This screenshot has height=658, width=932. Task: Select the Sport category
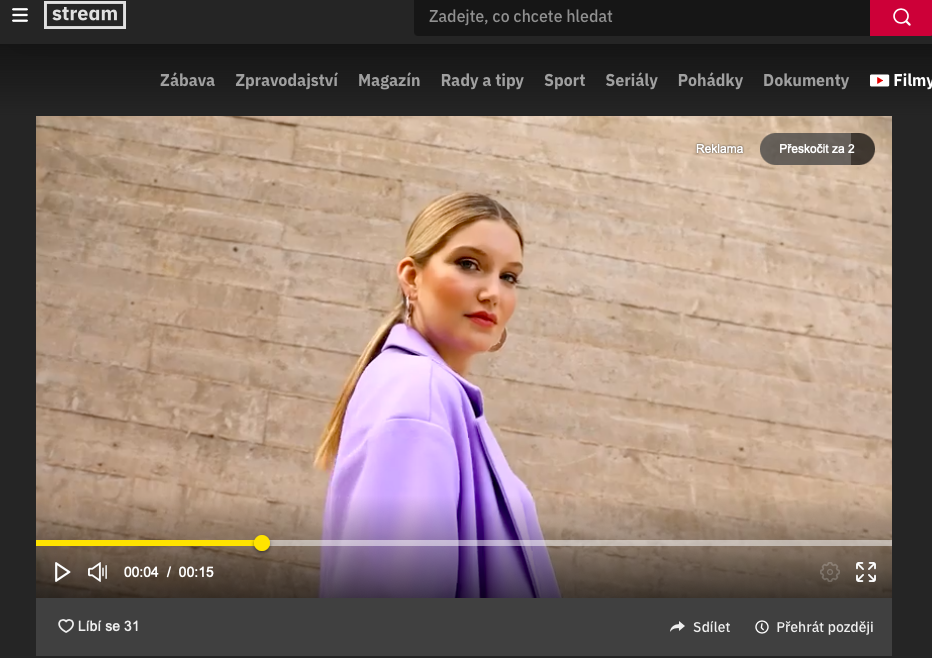coord(564,81)
